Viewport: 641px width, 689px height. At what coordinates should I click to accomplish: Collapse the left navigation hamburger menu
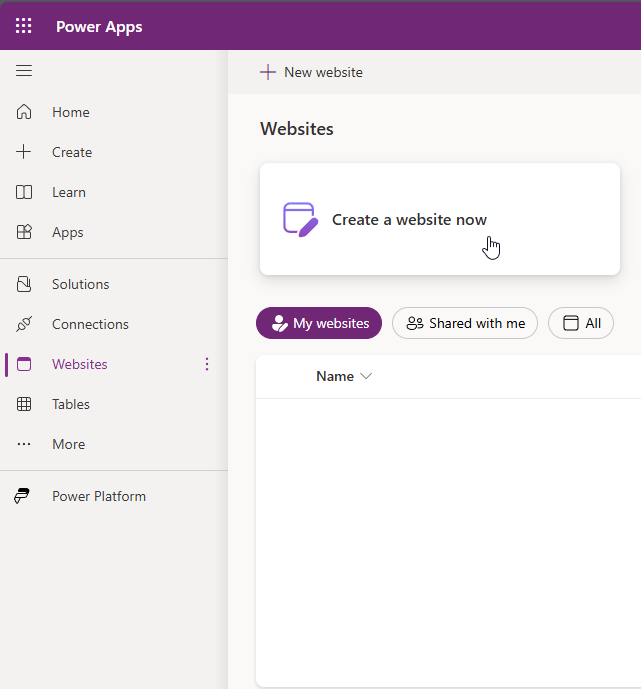pyautogui.click(x=24, y=70)
